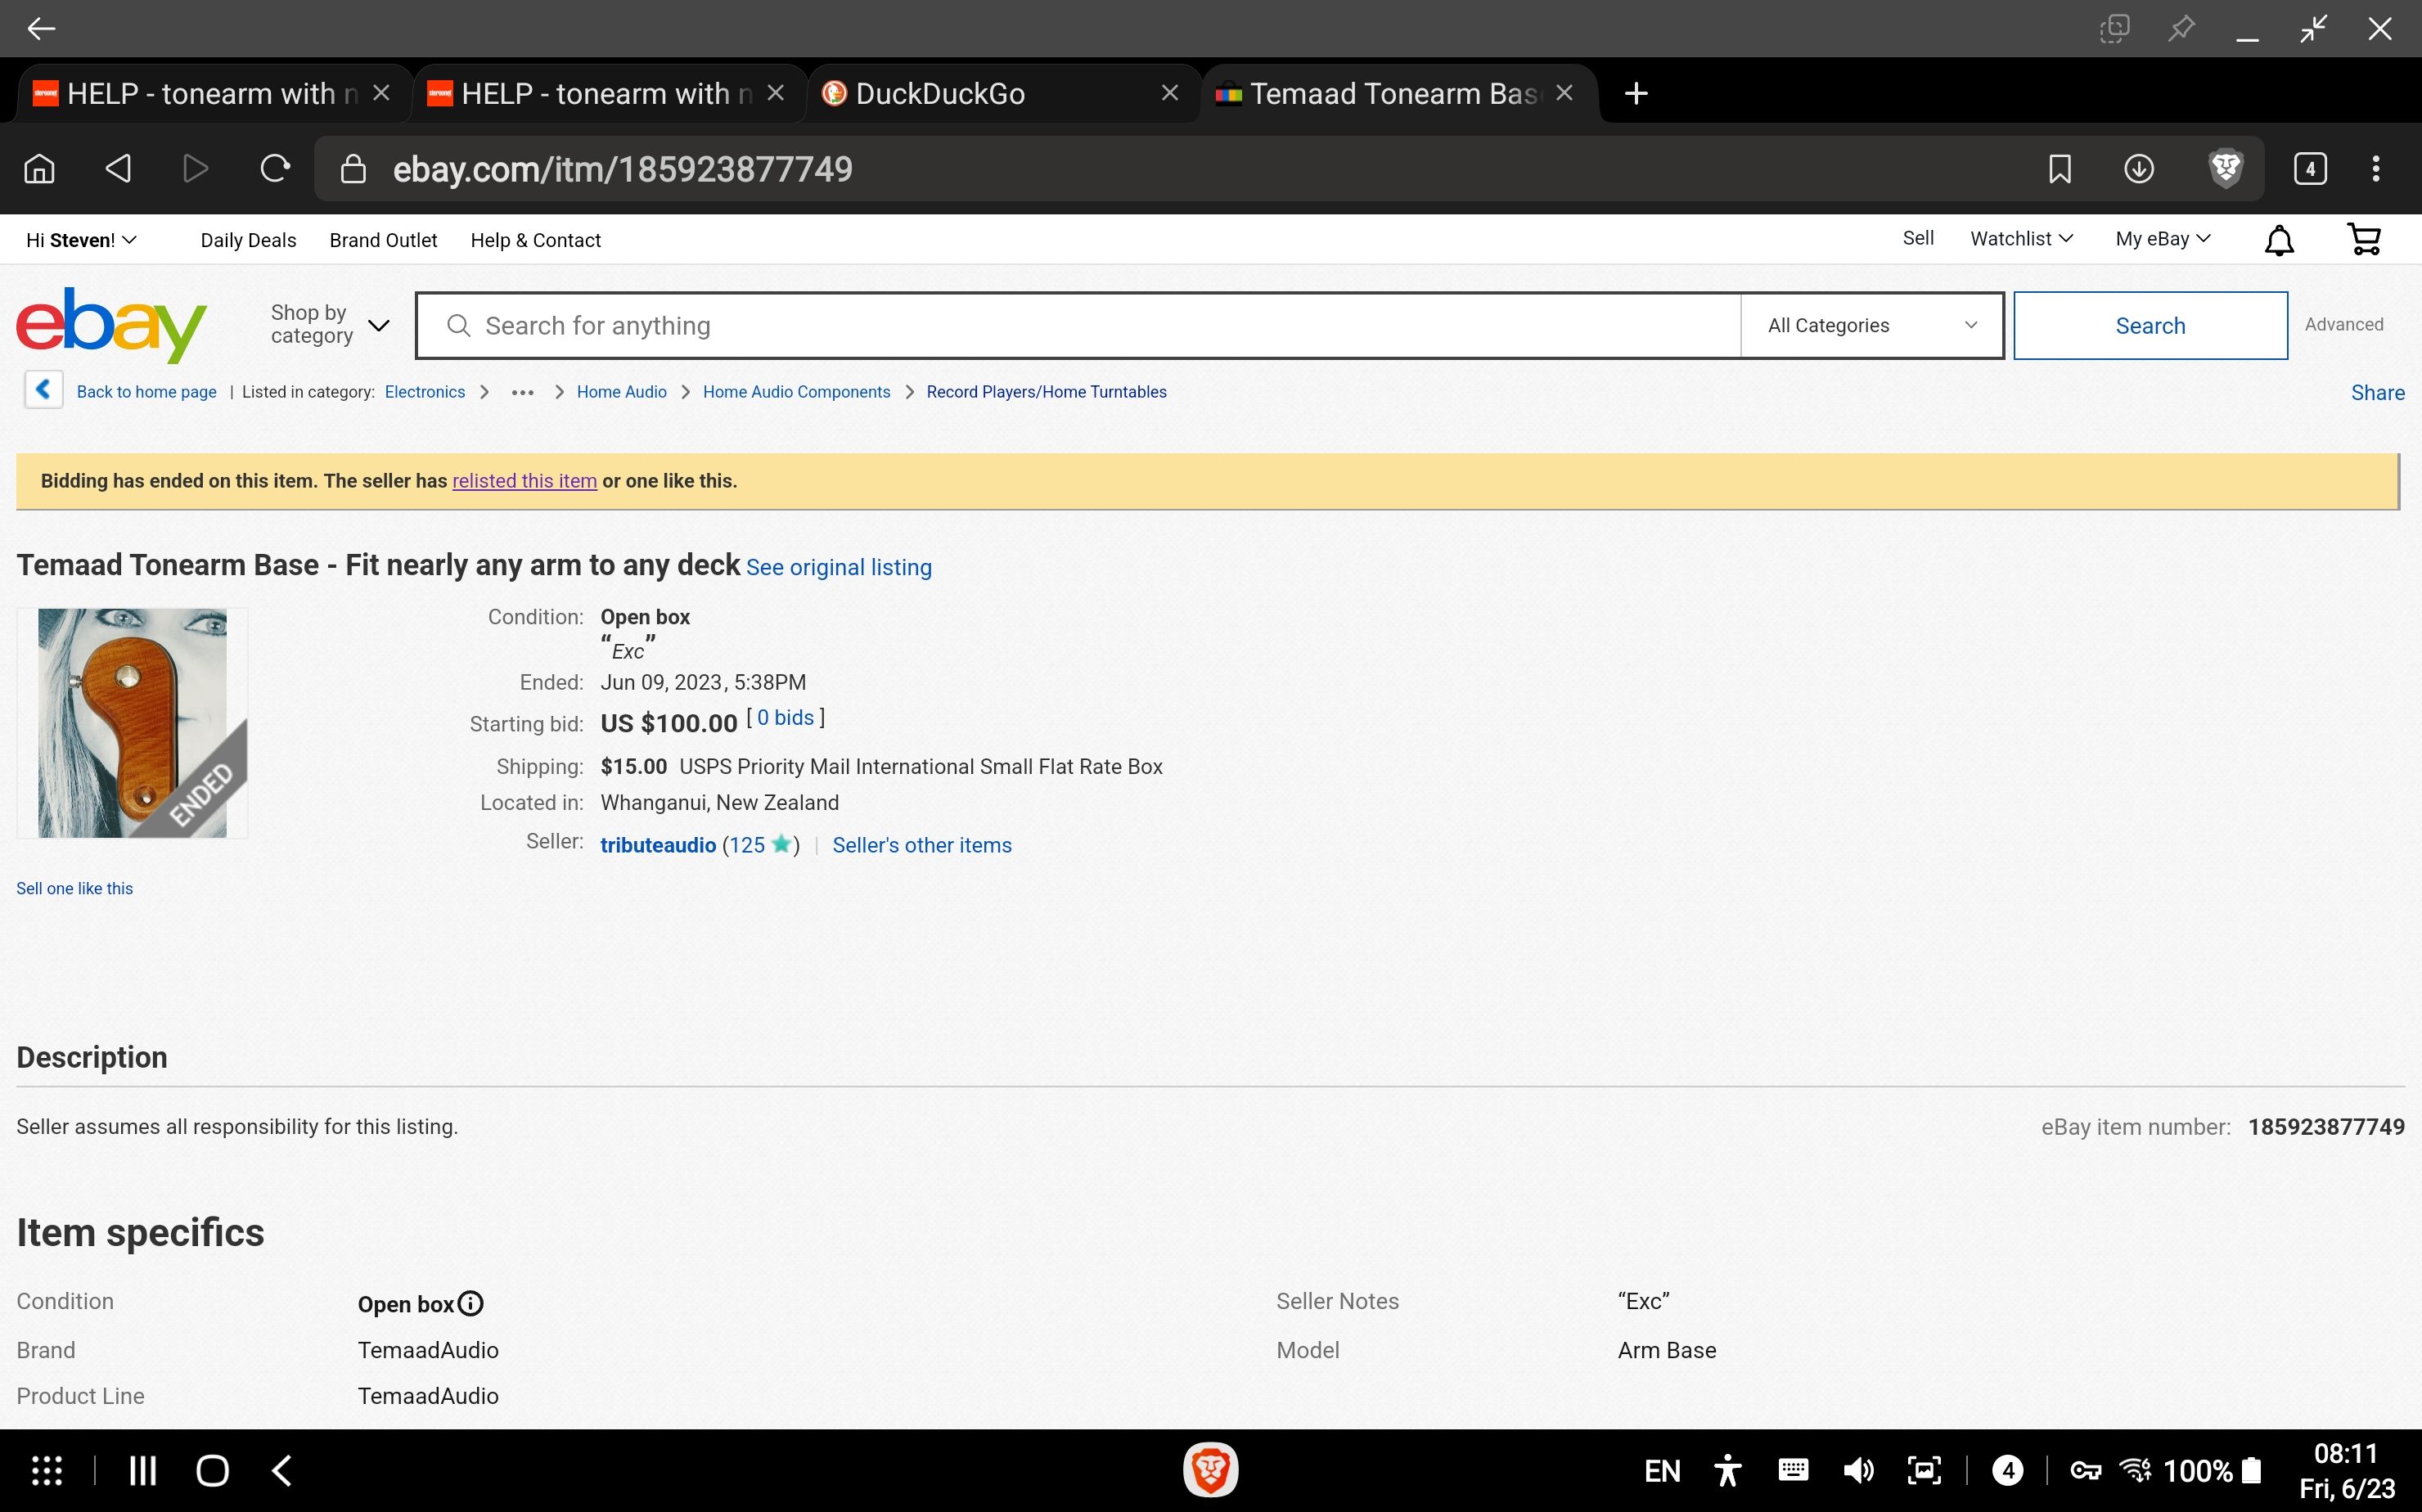The width and height of the screenshot is (2422, 1512).
Task: Click the blue back chevron button
Action: tap(43, 390)
